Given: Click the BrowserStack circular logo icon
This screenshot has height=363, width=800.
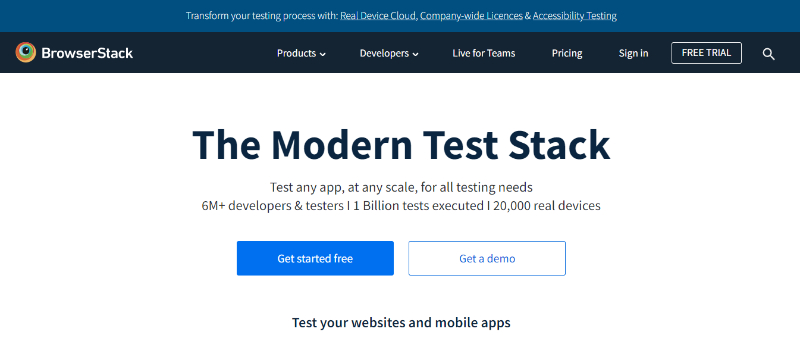Looking at the screenshot, I should click(x=26, y=53).
